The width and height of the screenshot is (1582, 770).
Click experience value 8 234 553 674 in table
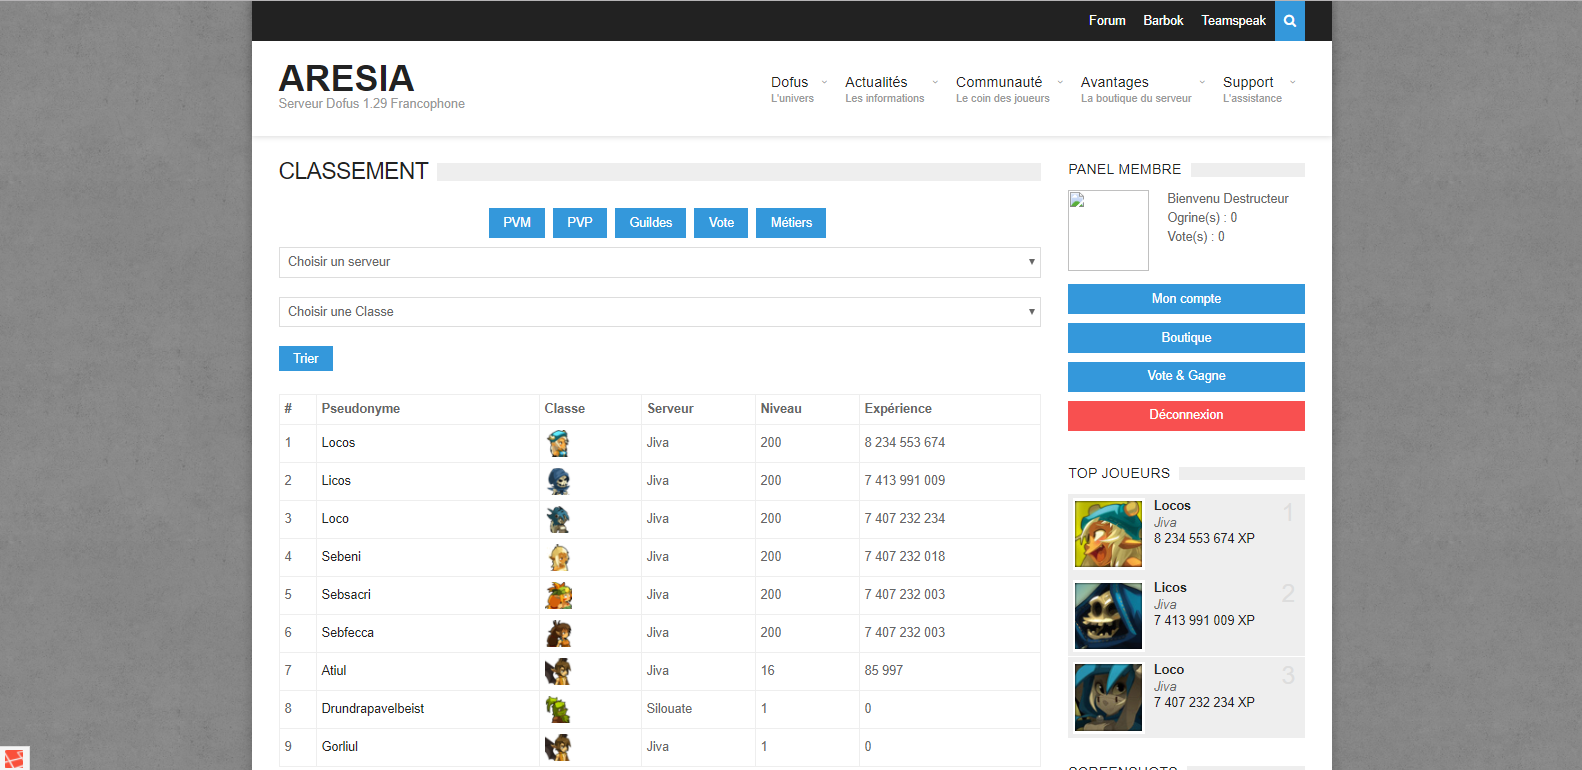point(905,443)
